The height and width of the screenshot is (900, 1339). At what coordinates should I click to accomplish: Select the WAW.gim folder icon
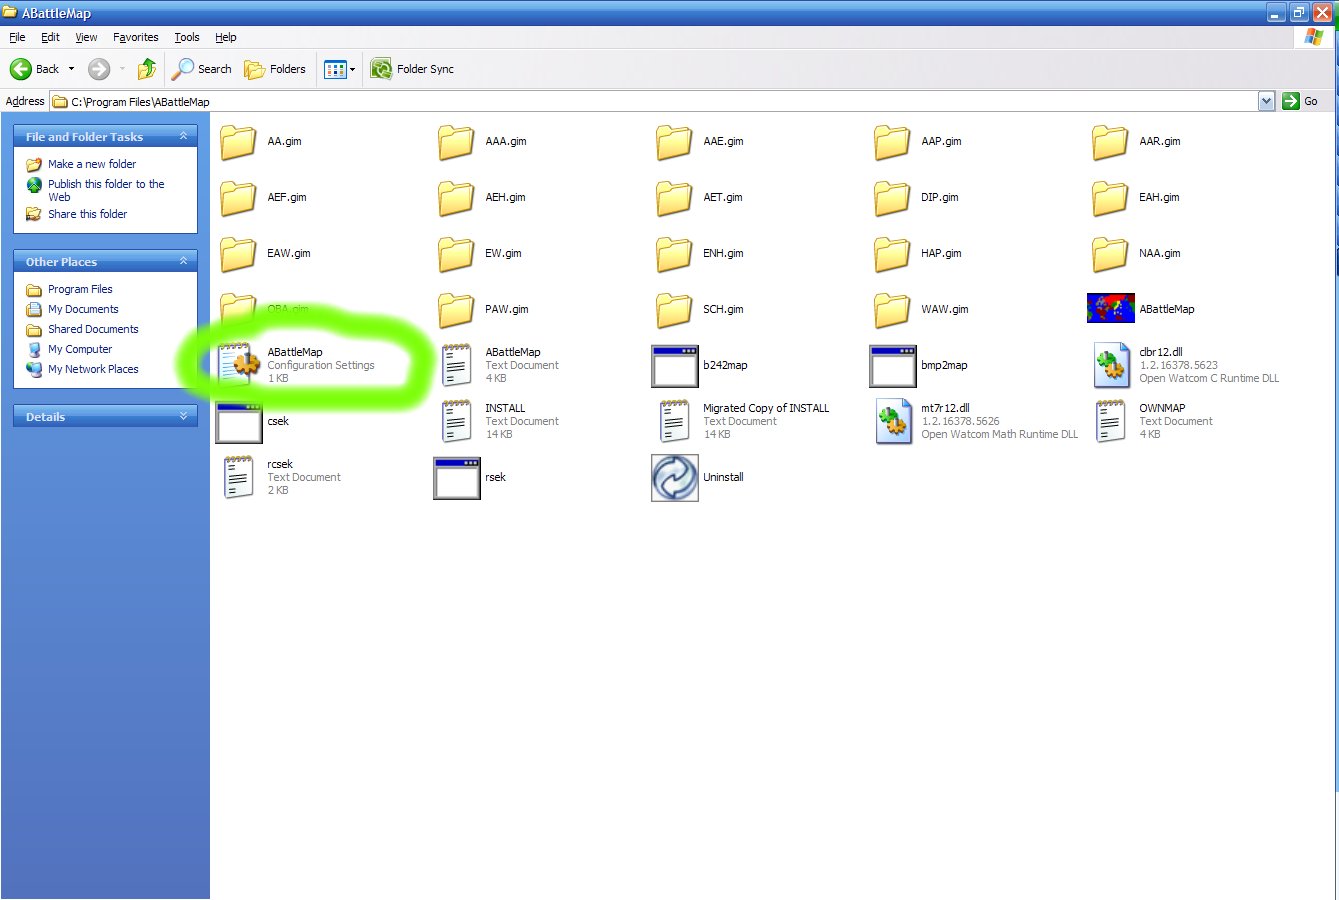pos(892,310)
